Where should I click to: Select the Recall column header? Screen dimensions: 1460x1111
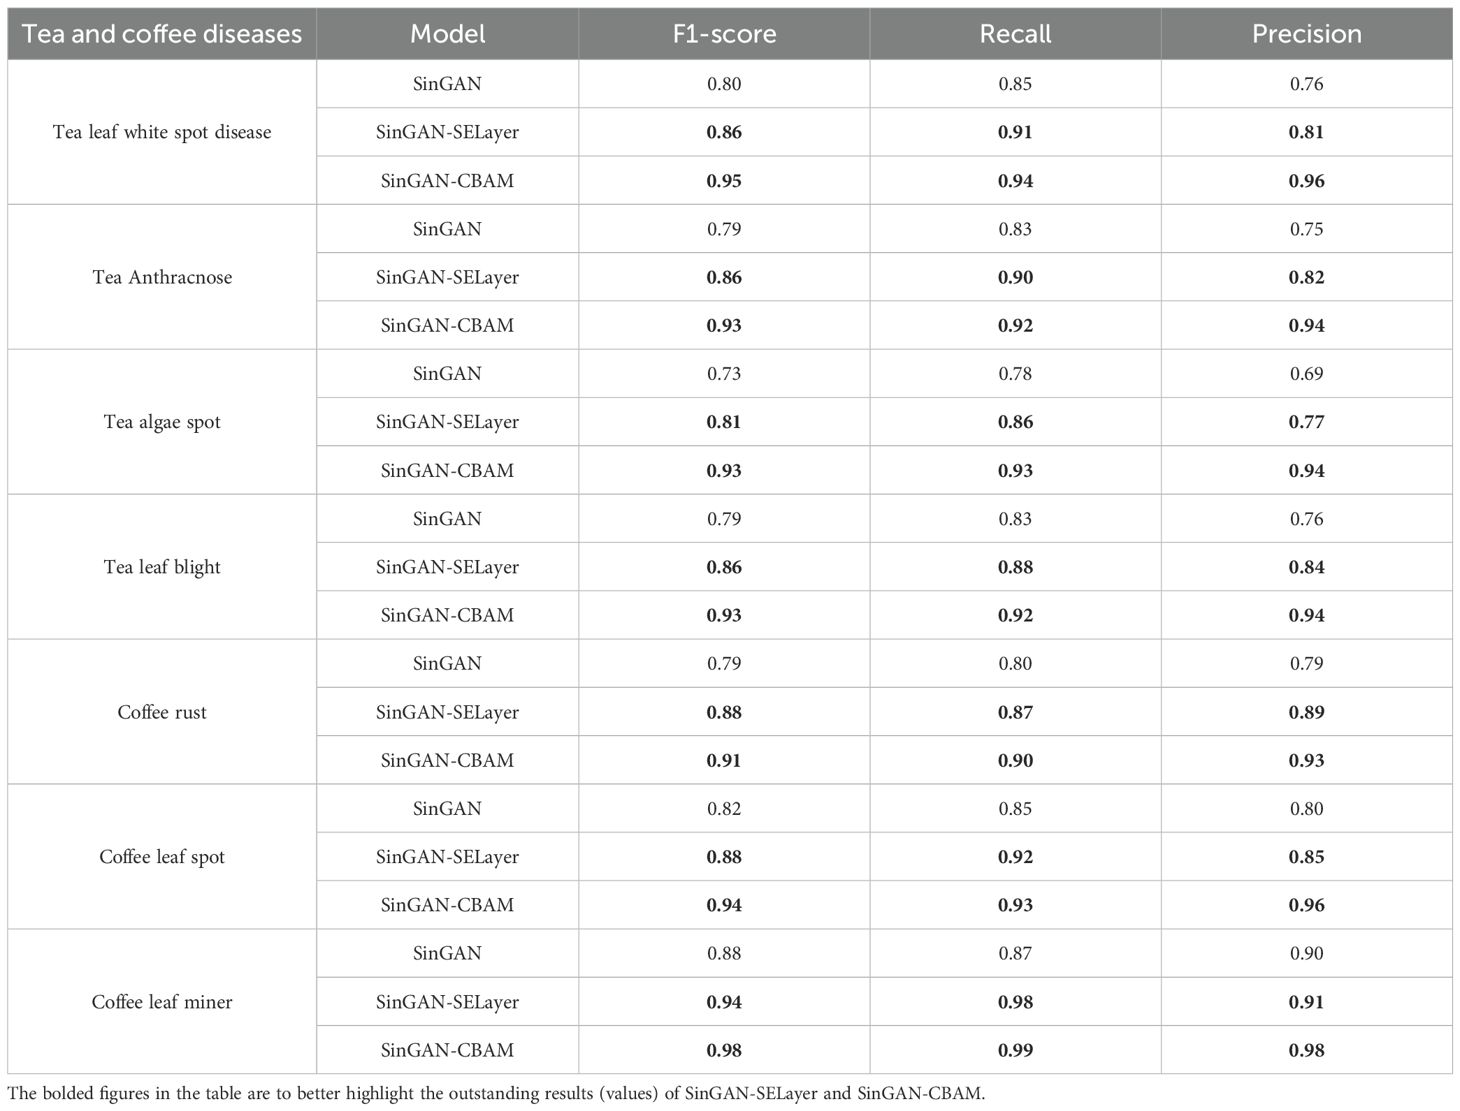[x=1015, y=34]
